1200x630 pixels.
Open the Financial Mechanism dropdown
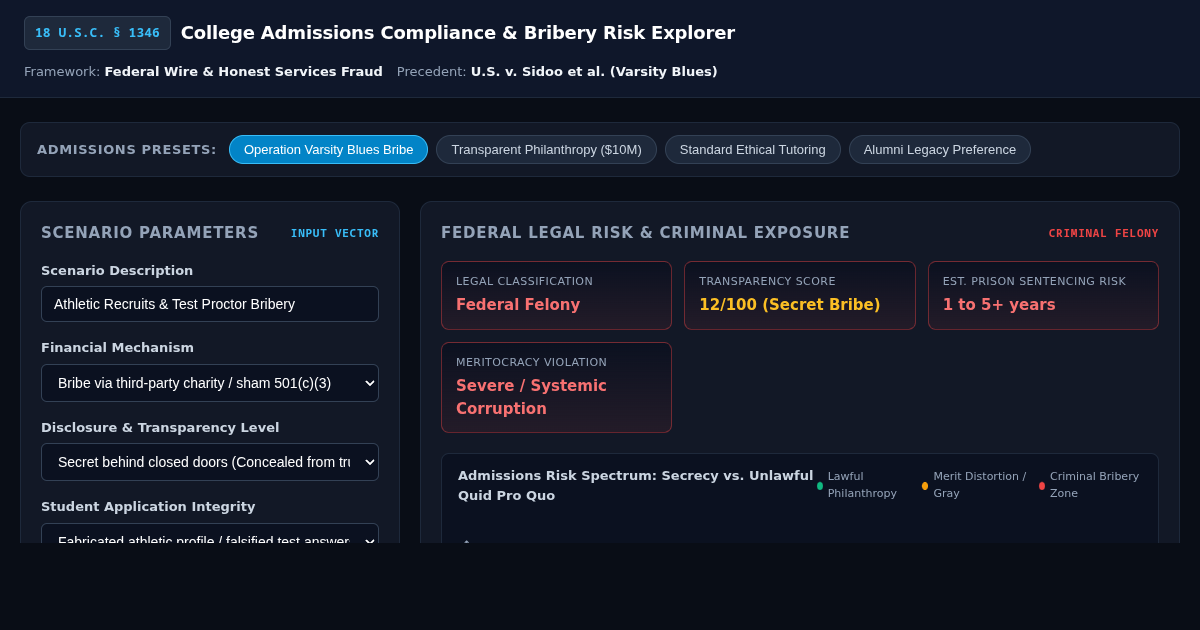(210, 383)
